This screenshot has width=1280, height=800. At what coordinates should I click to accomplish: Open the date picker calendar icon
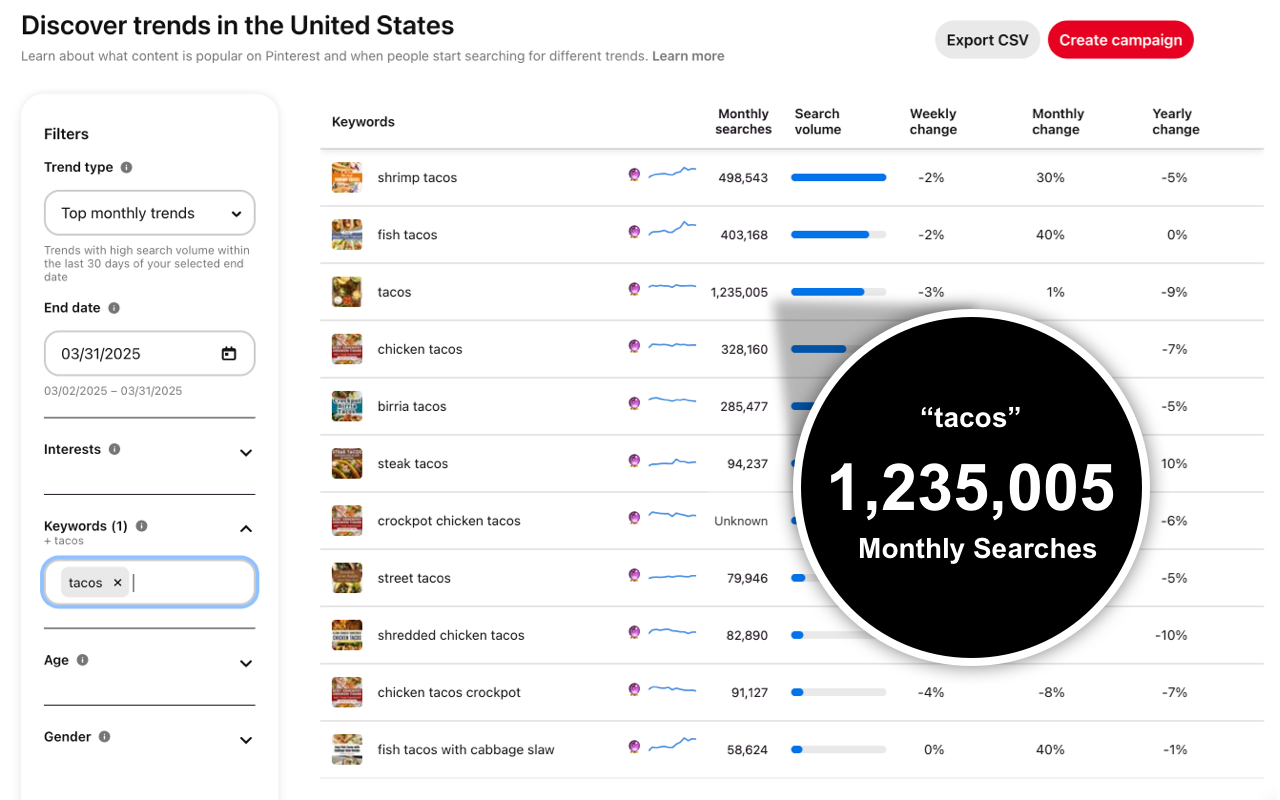coord(228,353)
